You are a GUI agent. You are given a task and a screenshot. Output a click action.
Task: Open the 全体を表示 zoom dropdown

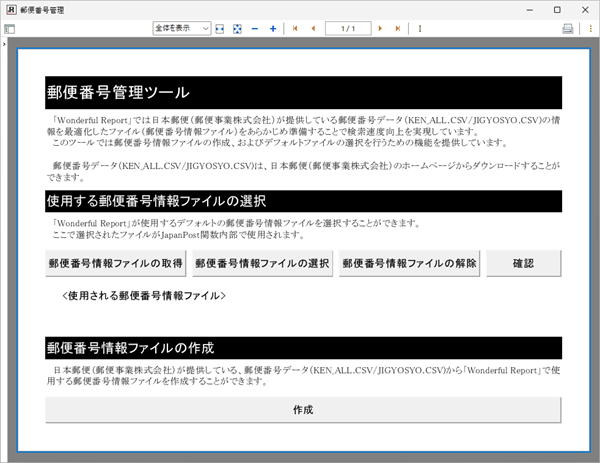[182, 28]
